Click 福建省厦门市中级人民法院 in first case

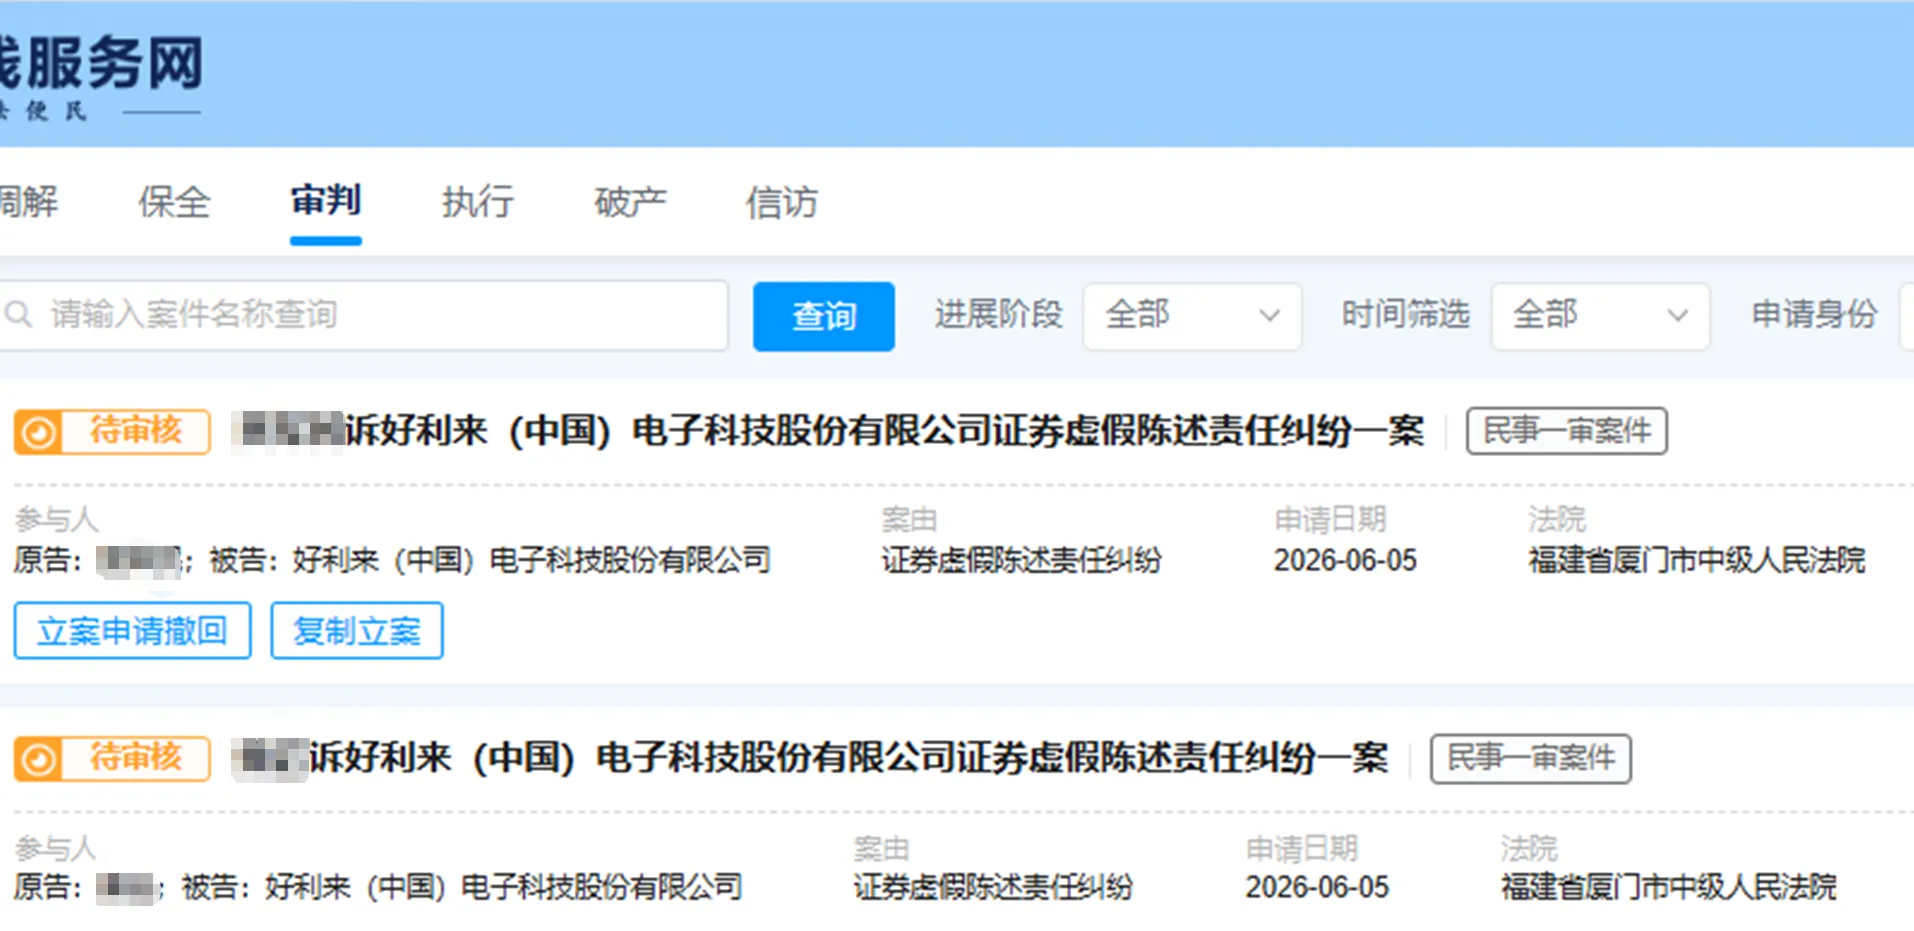1697,560
